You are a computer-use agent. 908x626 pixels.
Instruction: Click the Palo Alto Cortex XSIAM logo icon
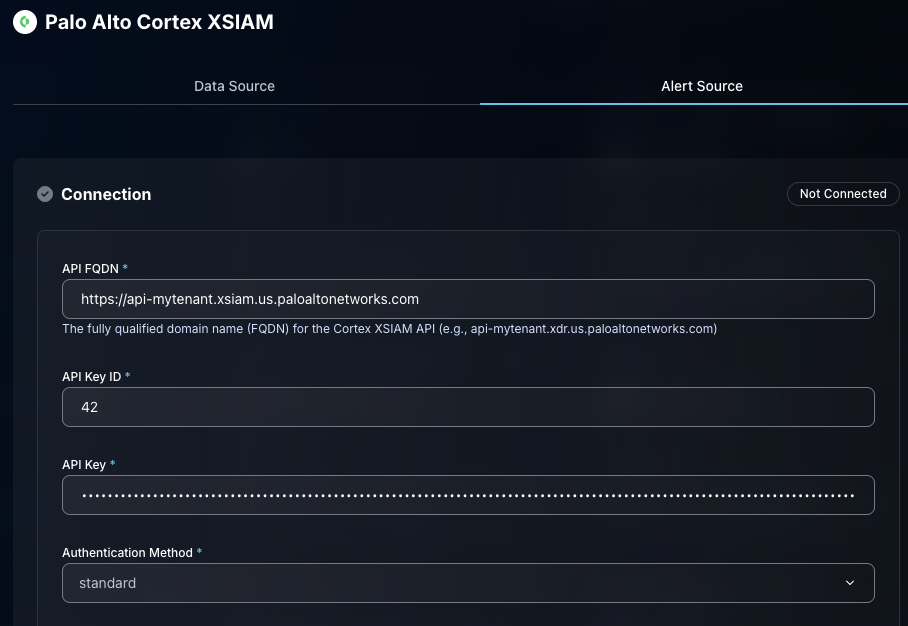tap(24, 22)
